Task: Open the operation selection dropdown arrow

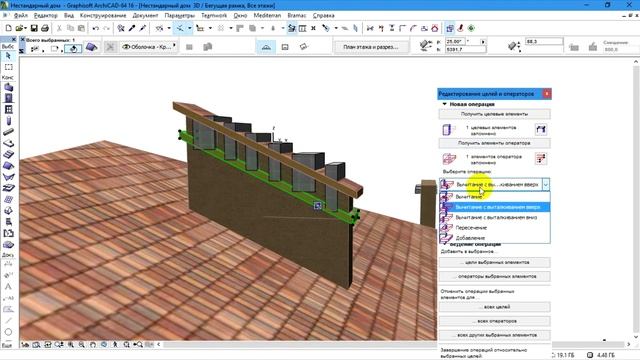Action: tap(546, 185)
